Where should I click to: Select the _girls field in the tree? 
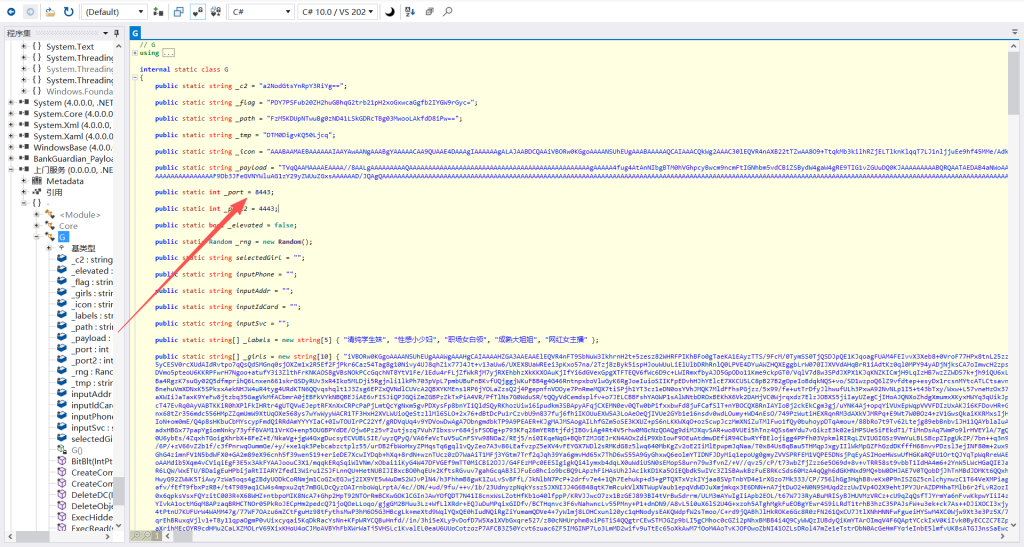[x=92, y=293]
